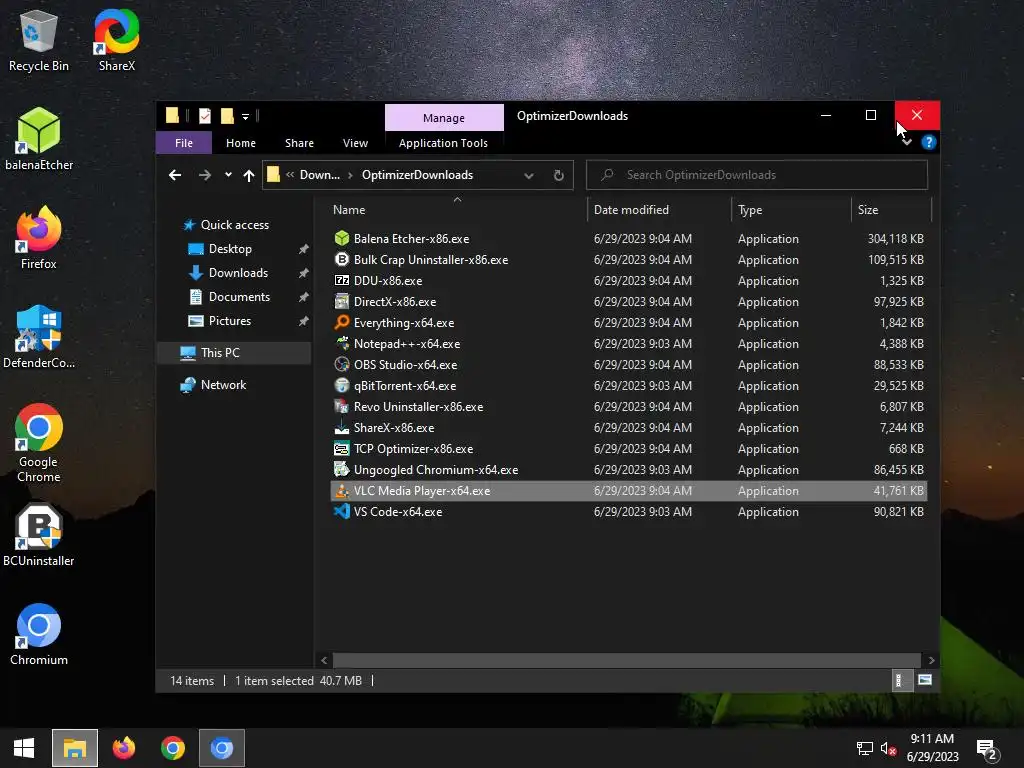Open Customize Quick Access Toolbar dropdown
1024x768 pixels.
(246, 117)
